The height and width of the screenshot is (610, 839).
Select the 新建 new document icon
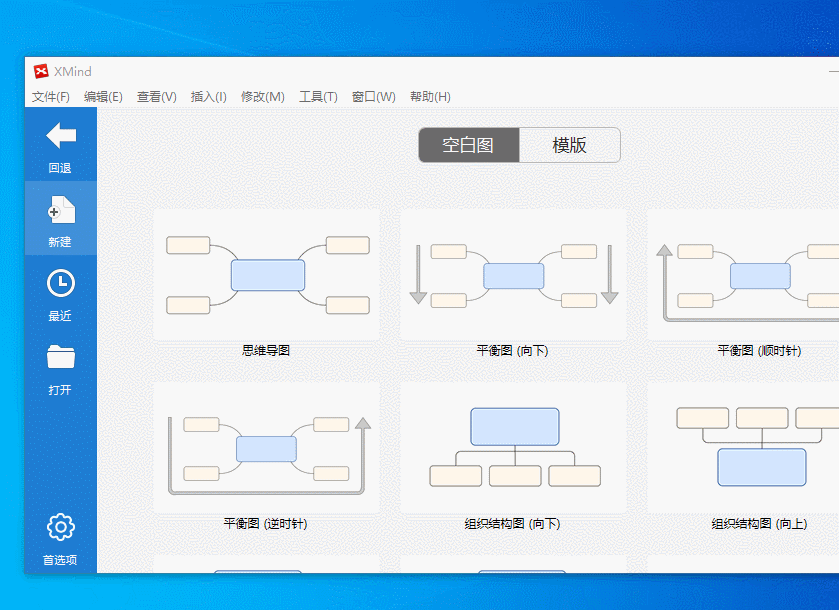[x=61, y=209]
